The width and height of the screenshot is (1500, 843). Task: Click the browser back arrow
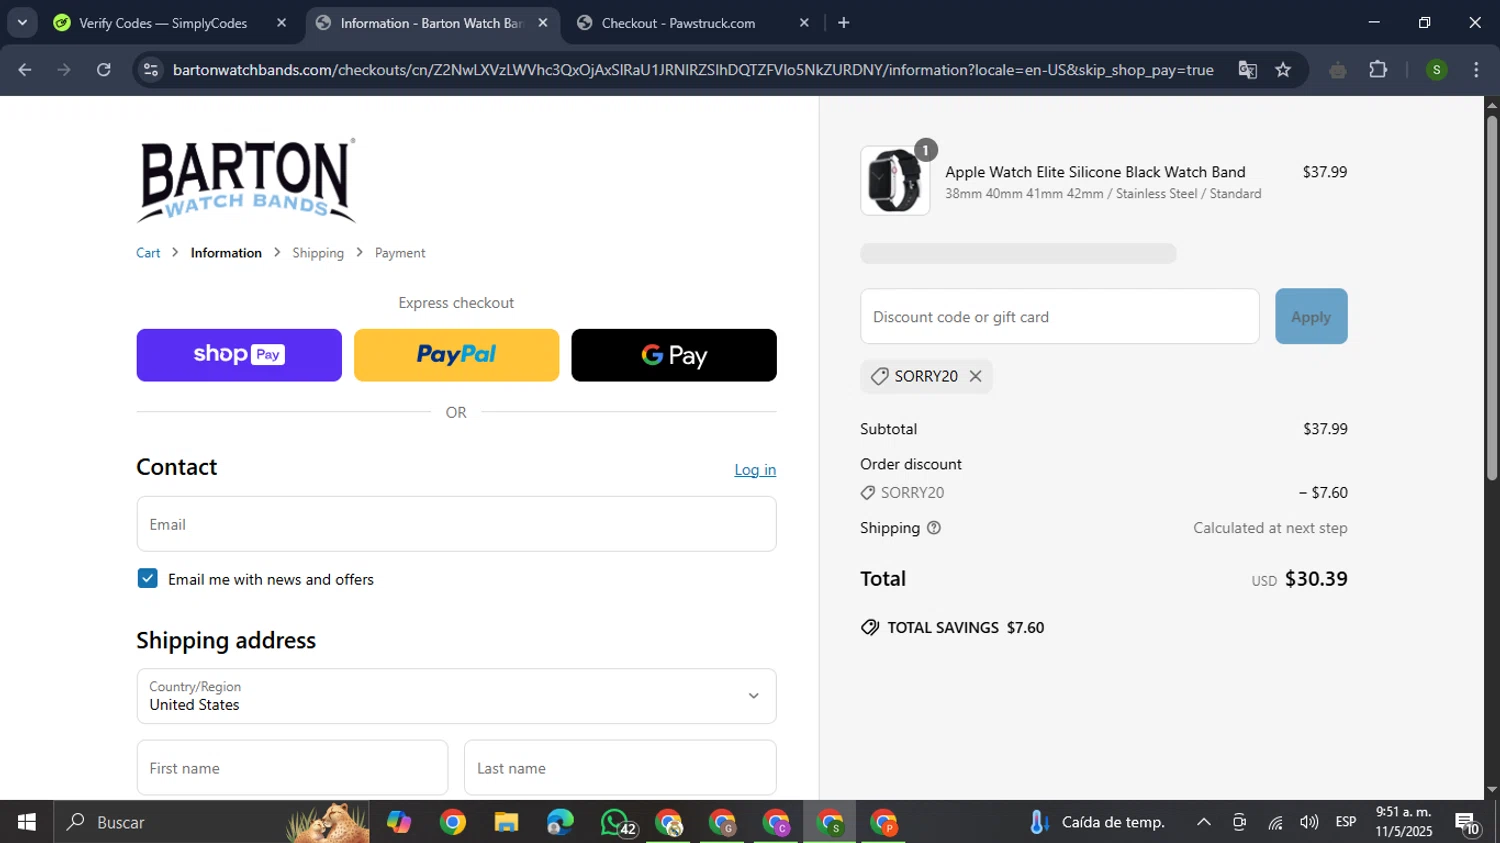coord(25,70)
